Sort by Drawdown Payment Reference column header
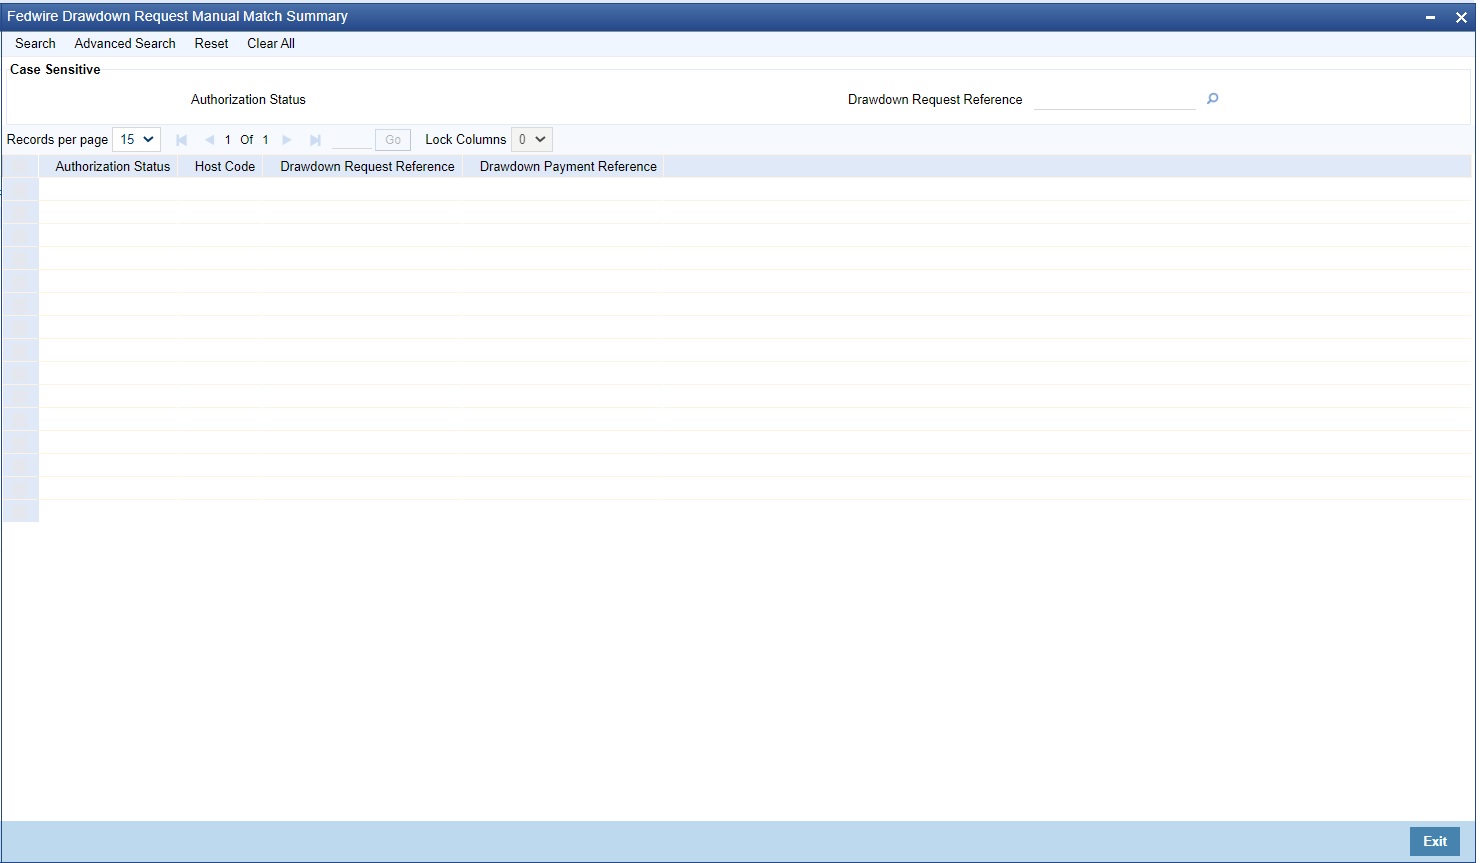The image size is (1480, 863). pyautogui.click(x=568, y=167)
